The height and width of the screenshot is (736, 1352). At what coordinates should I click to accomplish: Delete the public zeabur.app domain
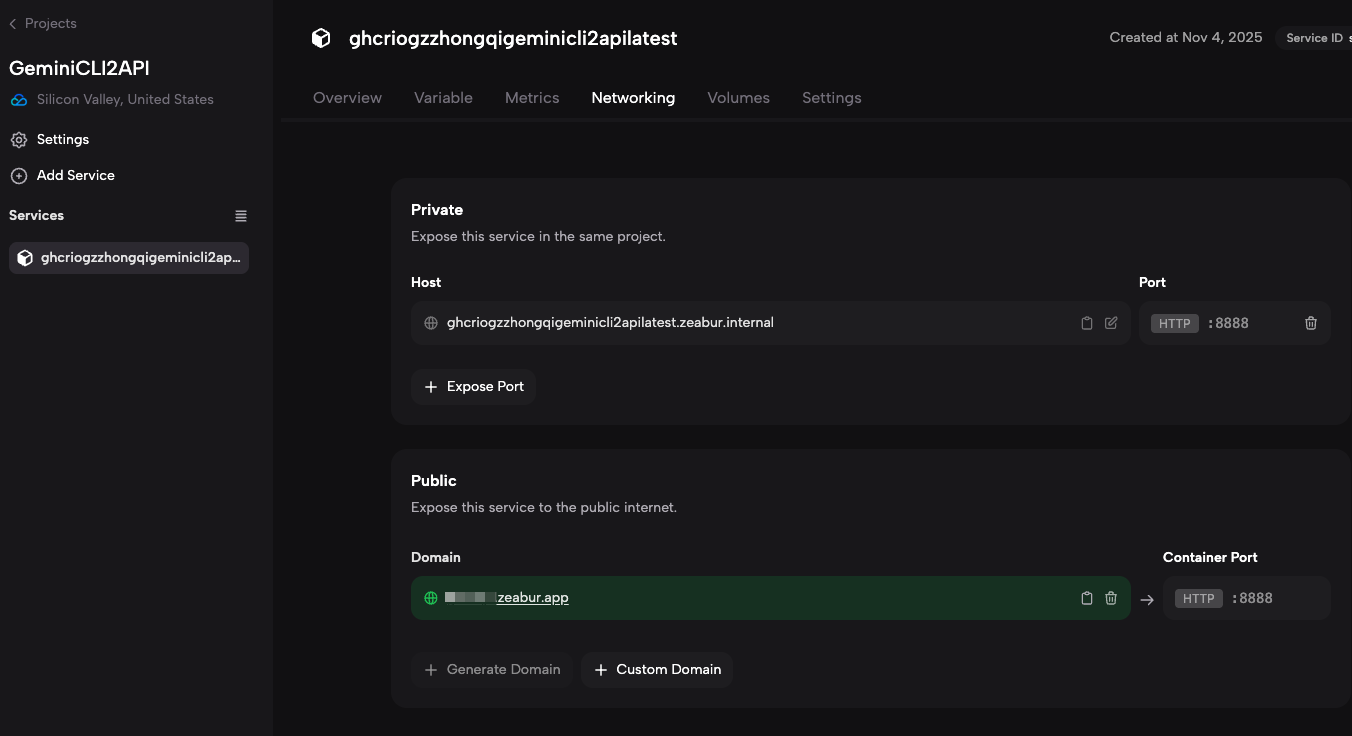(1111, 598)
